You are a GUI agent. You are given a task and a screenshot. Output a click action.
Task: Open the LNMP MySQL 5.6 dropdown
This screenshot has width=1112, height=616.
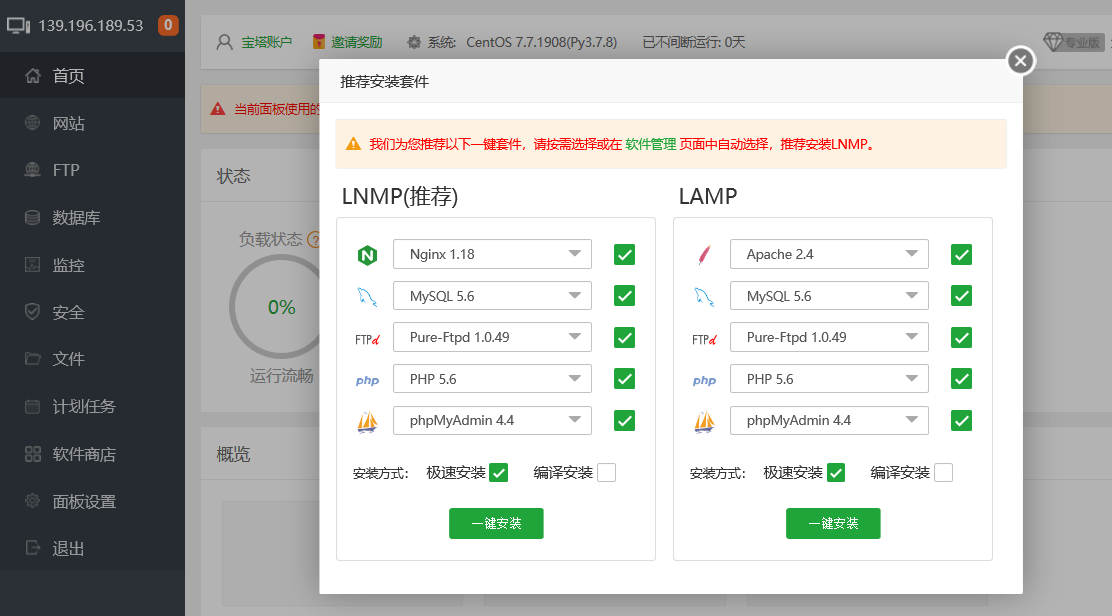(492, 296)
